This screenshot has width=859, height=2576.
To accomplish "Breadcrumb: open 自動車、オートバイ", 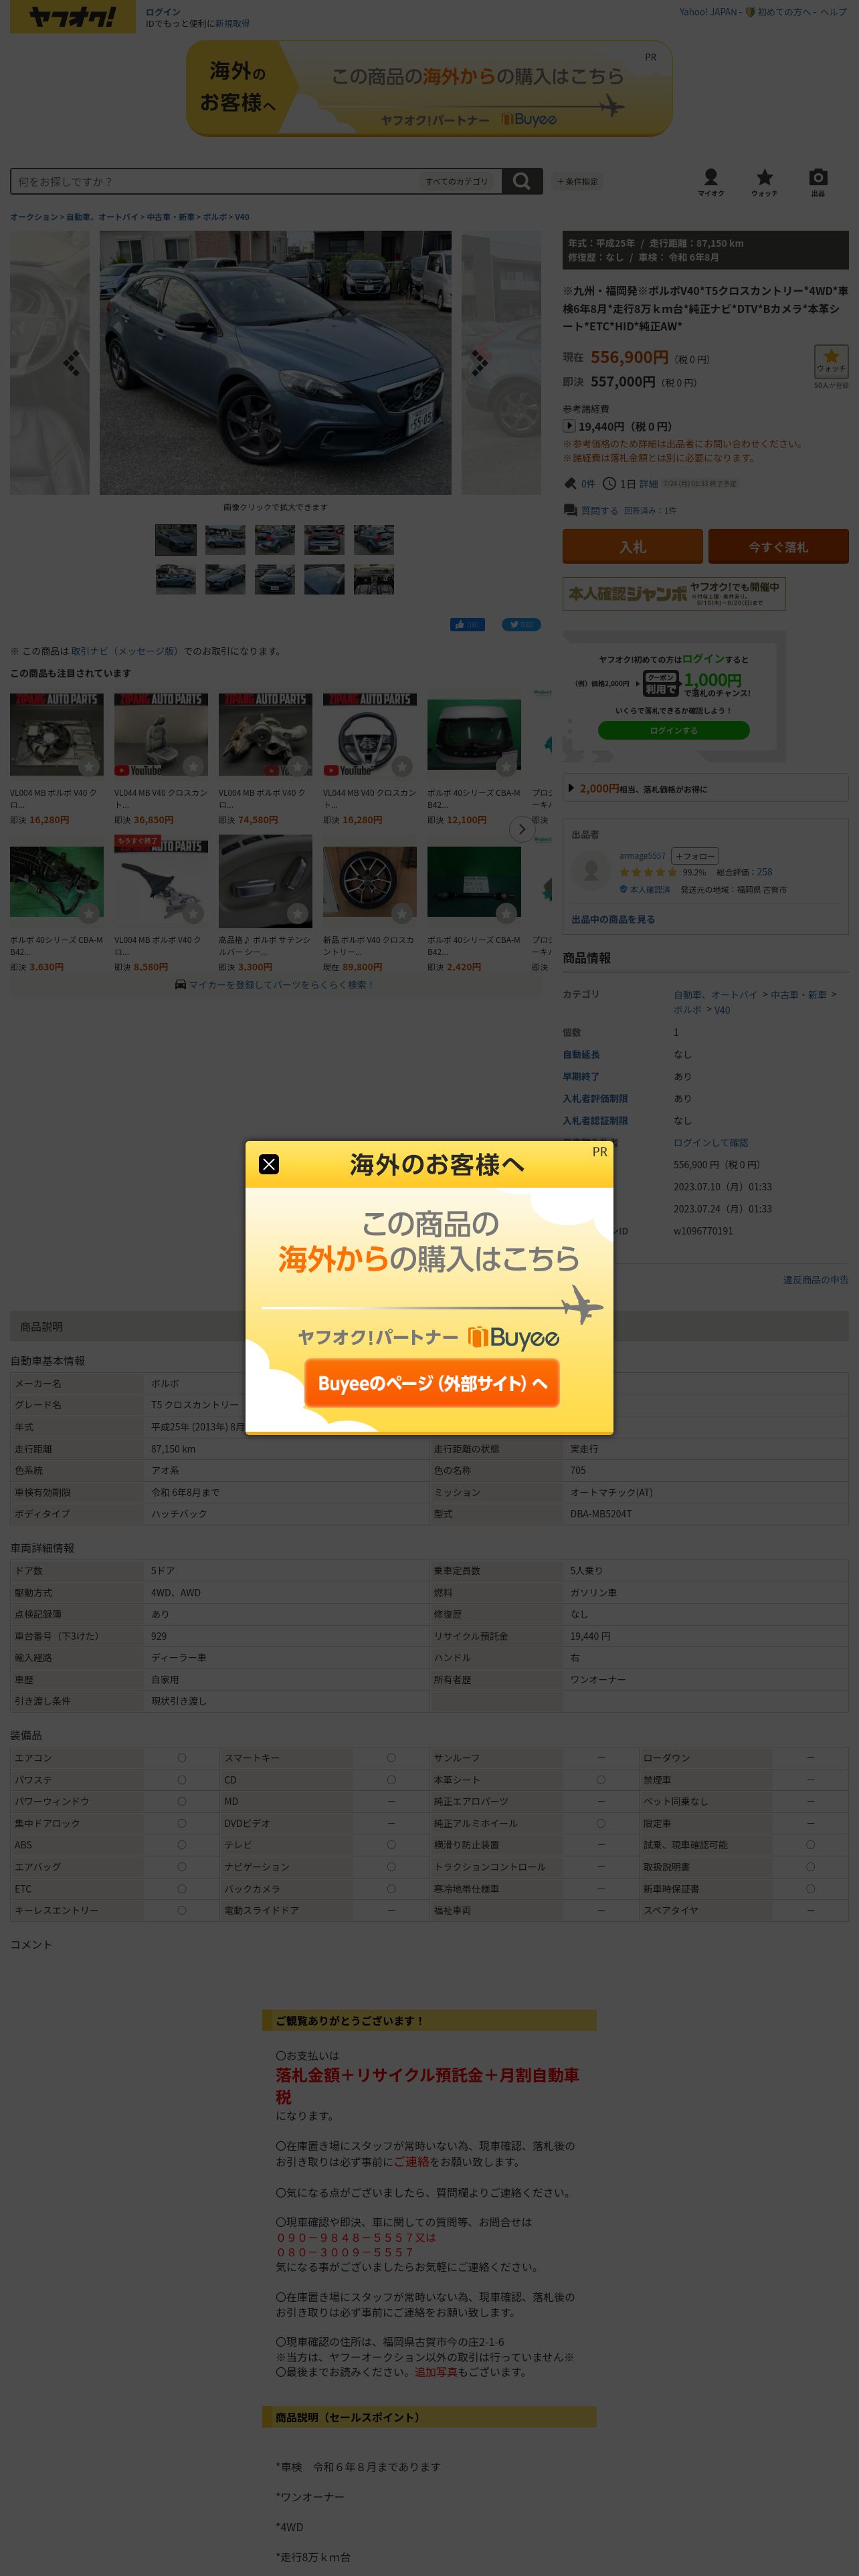I will click(x=102, y=217).
